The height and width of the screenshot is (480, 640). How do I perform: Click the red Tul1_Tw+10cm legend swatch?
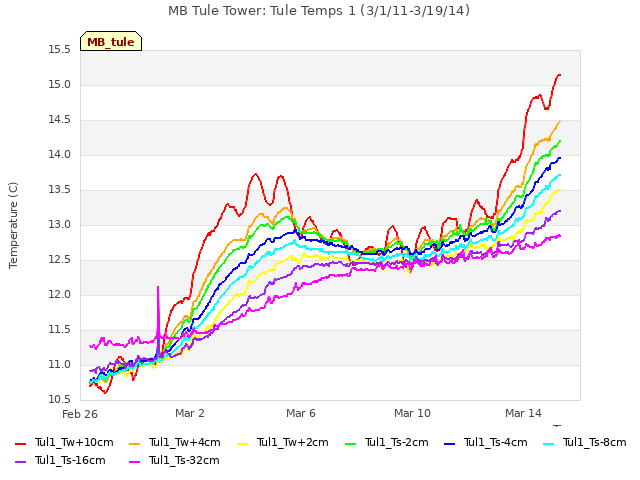20,443
